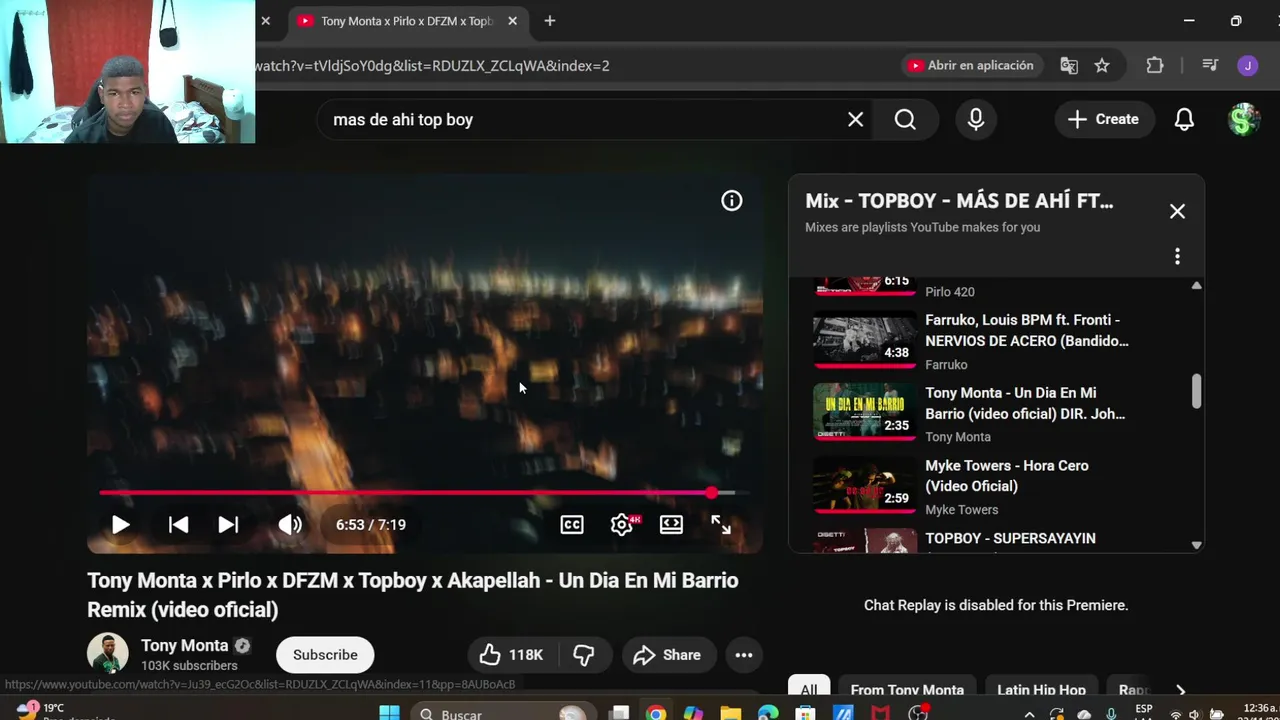This screenshot has width=1280, height=720.
Task: Open Tony Monta channel name link
Action: coord(185,646)
